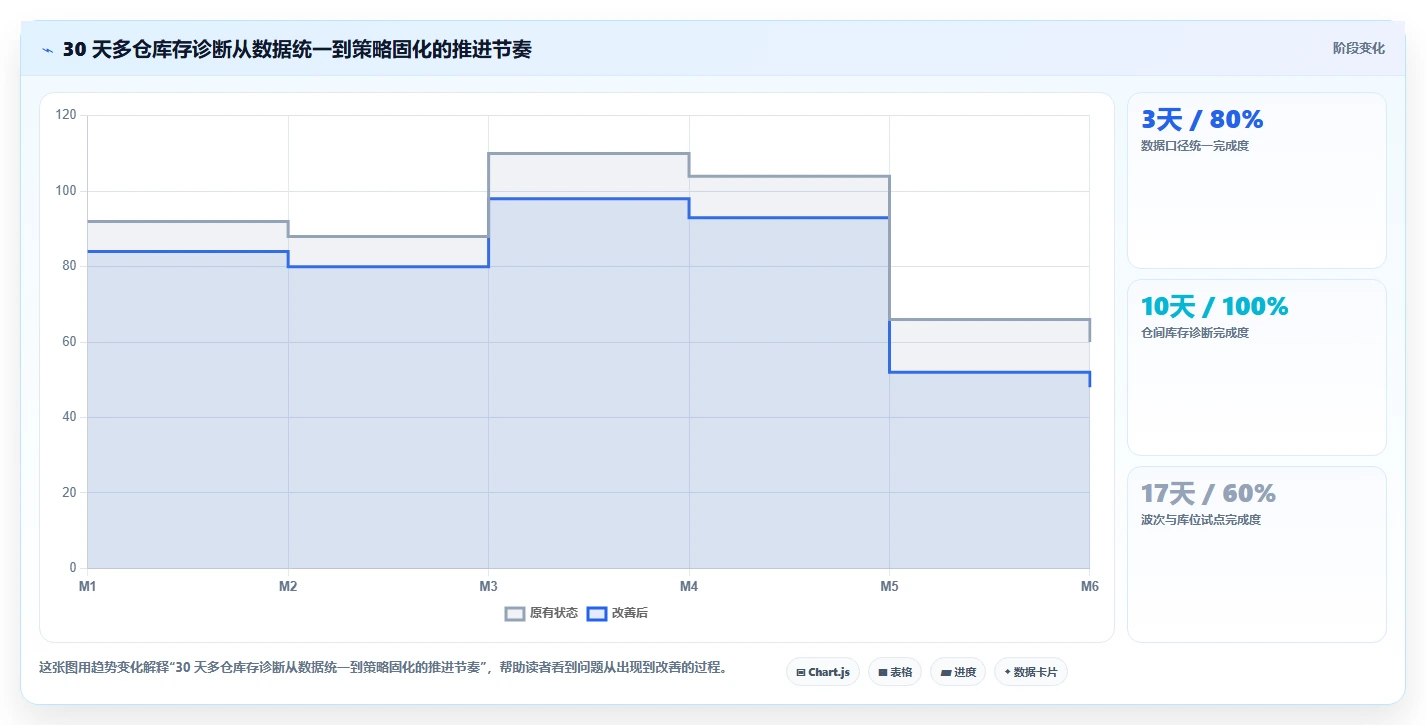Image resolution: width=1426 pixels, height=725 pixels.
Task: Select the Chart.js tag chip
Action: tap(823, 672)
